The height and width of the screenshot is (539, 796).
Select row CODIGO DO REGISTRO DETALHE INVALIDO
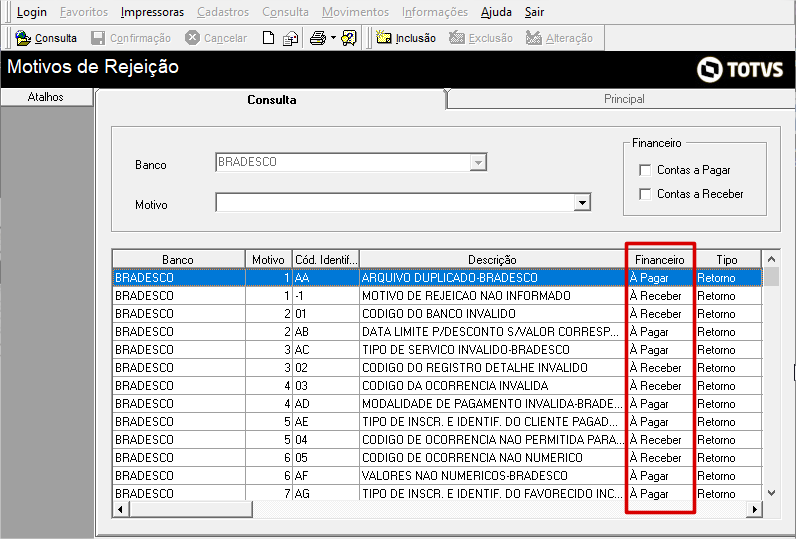pyautogui.click(x=437, y=367)
